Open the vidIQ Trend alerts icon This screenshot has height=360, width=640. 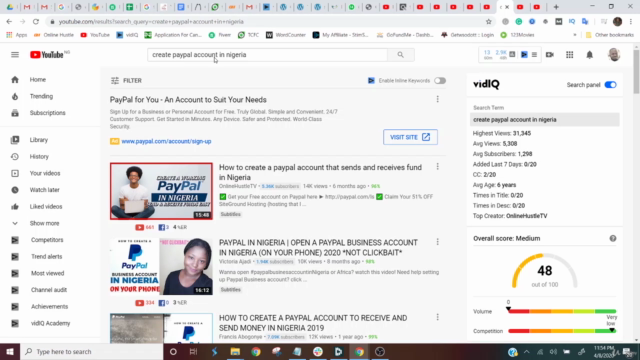15,257
